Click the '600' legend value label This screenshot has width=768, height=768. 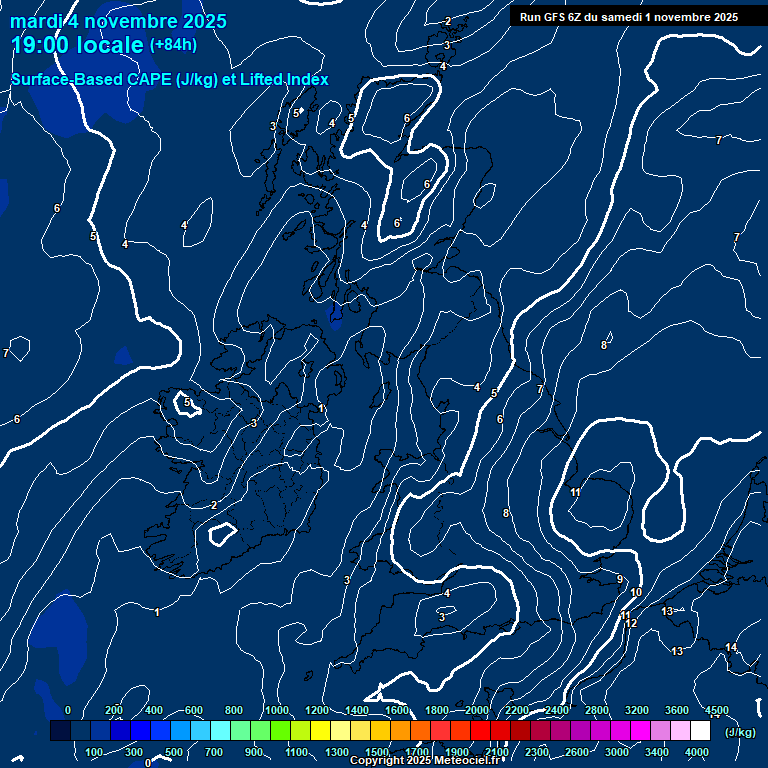(x=193, y=710)
